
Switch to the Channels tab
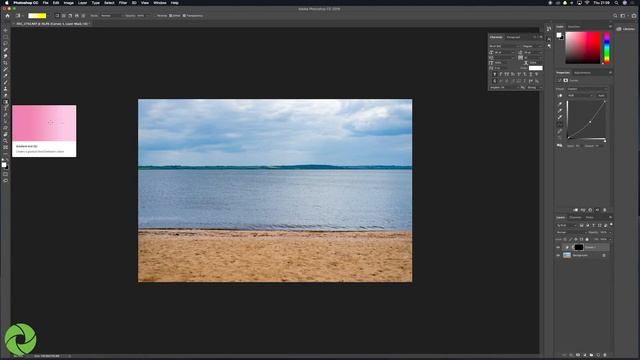[x=575, y=217]
